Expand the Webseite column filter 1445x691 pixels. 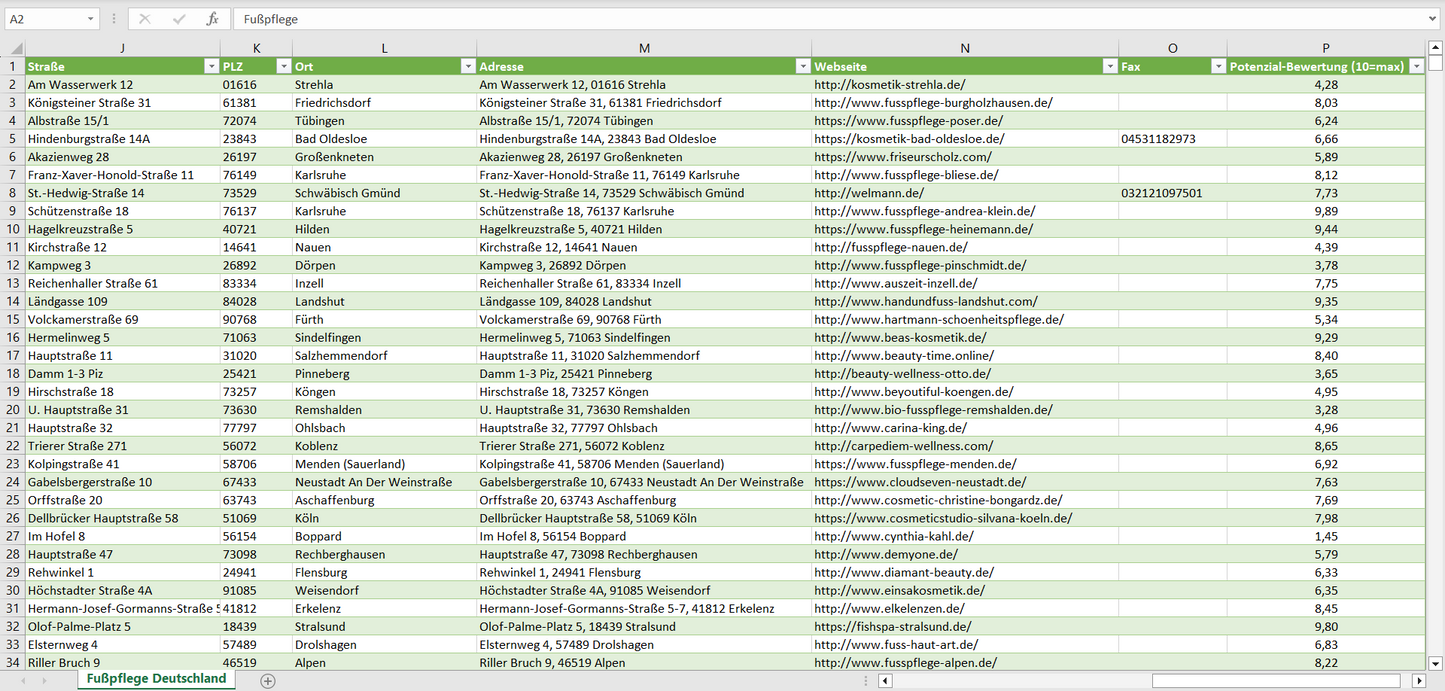(x=1108, y=66)
